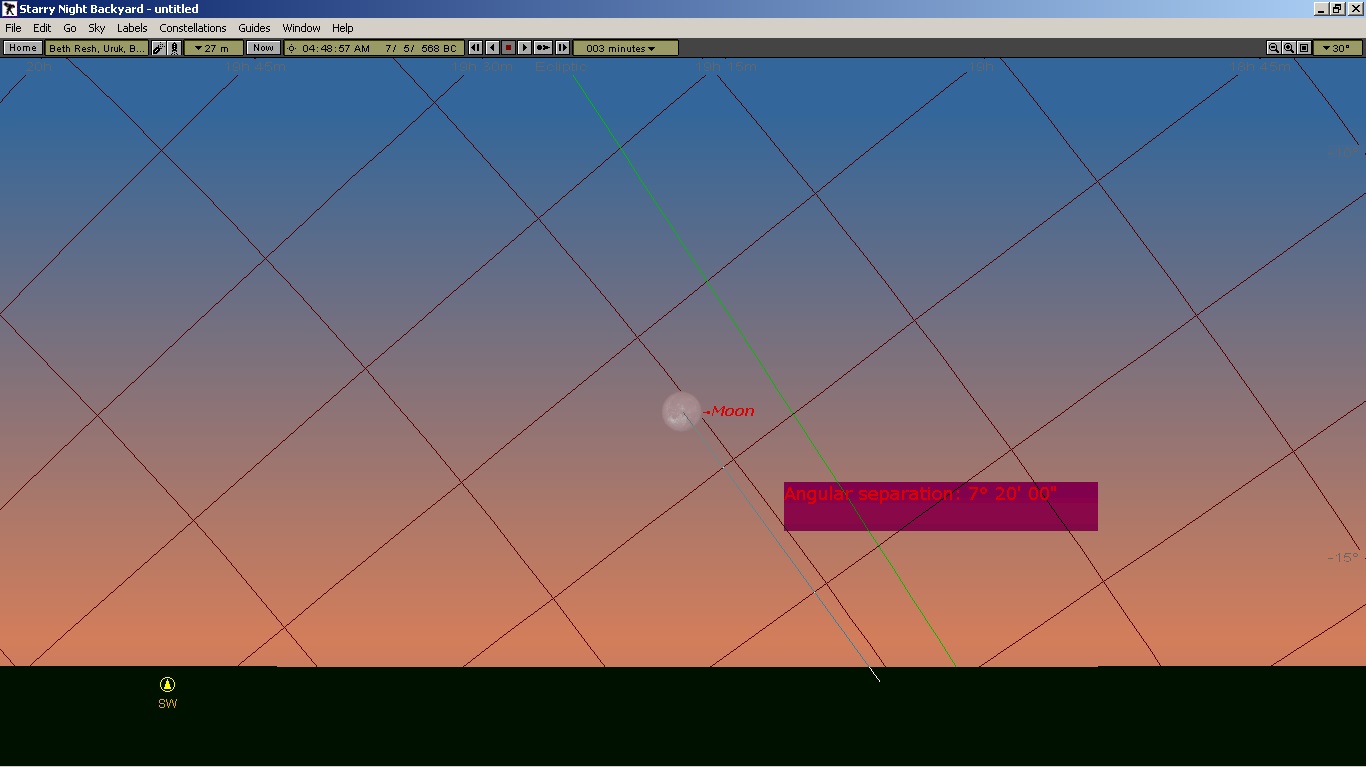The image size is (1366, 768).
Task: Click the Starry Night app icon in title bar
Action: coord(9,8)
